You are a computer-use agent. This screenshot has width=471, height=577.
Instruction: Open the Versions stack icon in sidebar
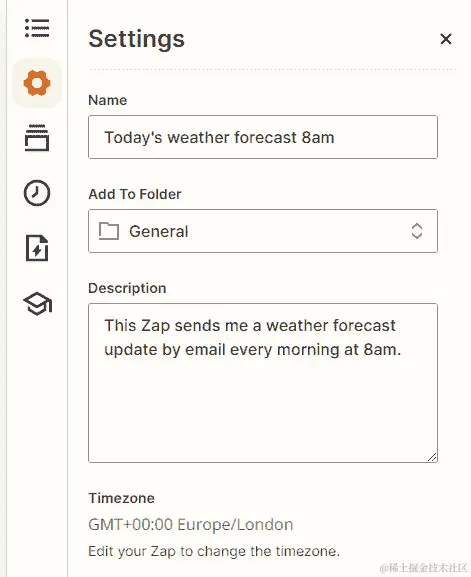pyautogui.click(x=37, y=138)
